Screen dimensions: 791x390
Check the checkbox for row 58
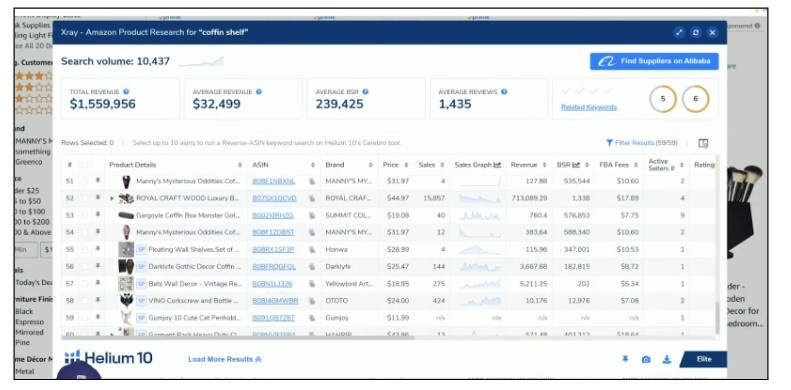click(85, 301)
